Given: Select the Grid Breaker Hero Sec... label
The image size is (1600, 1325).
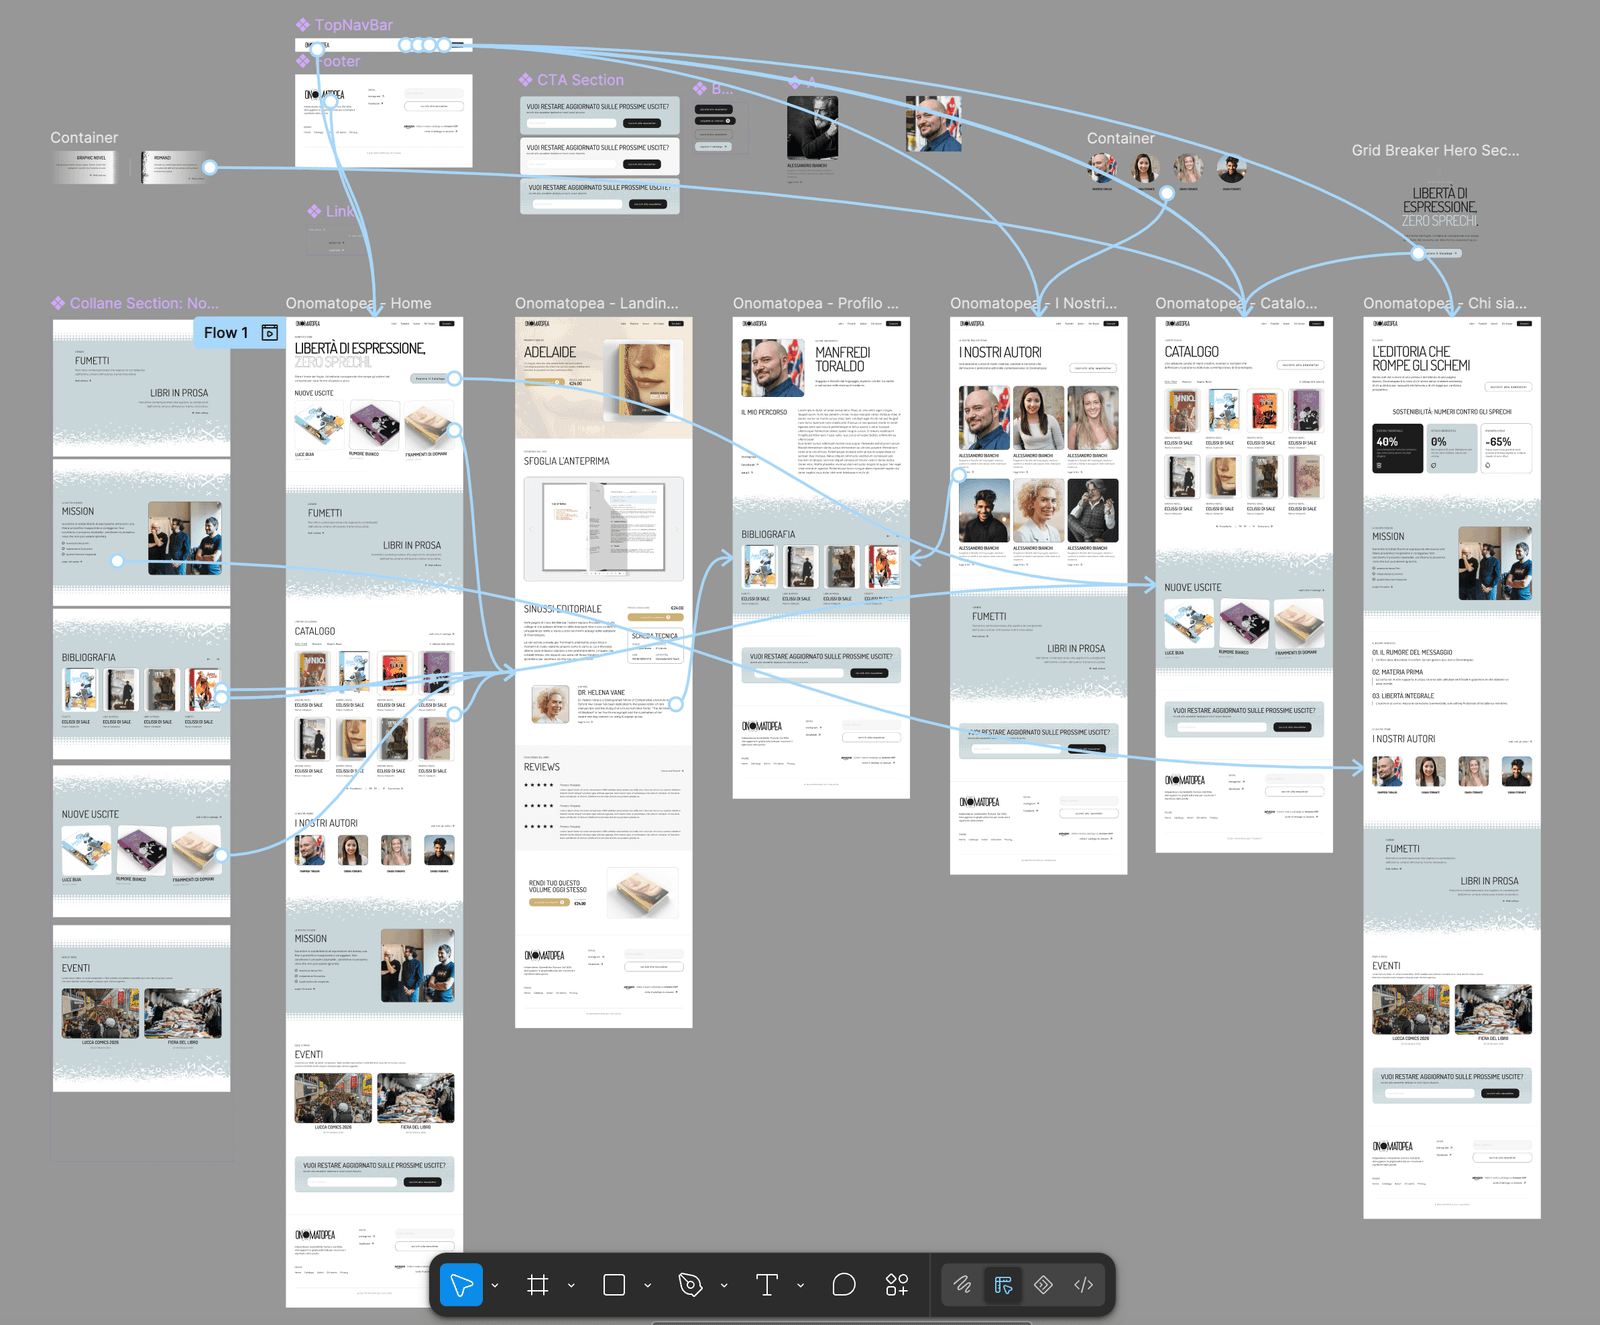Looking at the screenshot, I should [x=1435, y=150].
